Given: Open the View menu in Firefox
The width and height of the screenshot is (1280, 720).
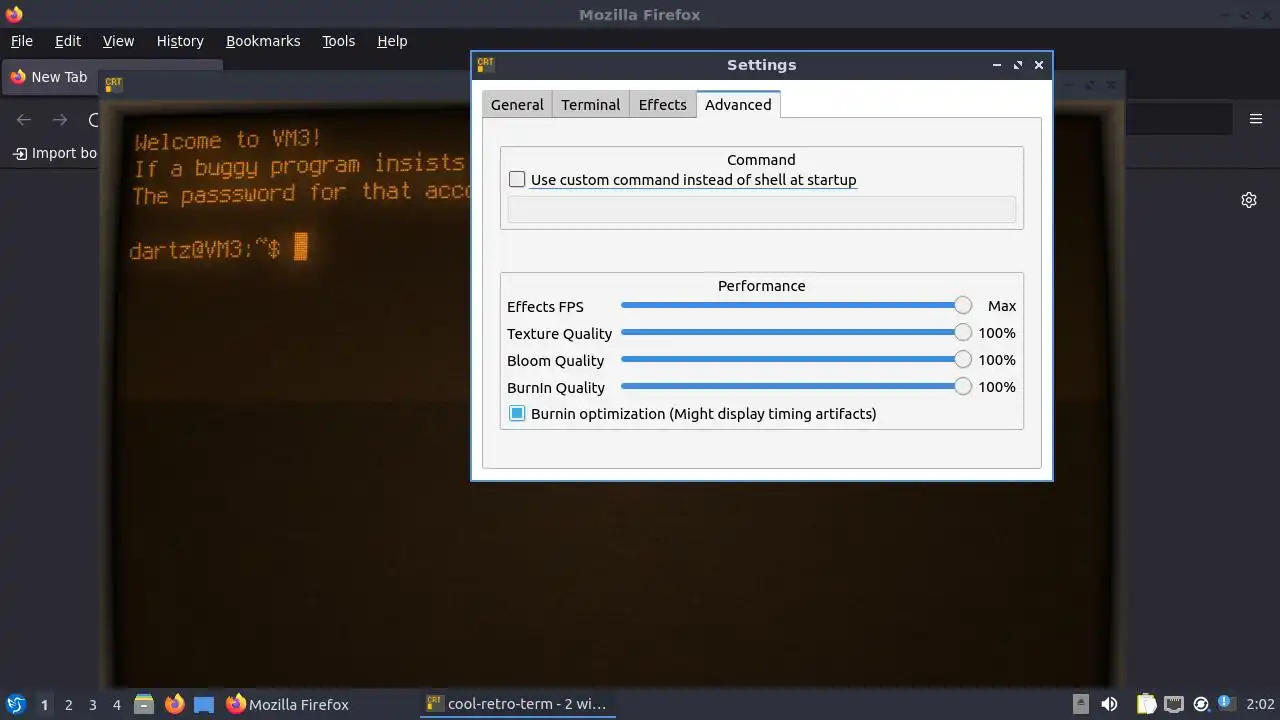Looking at the screenshot, I should (118, 41).
